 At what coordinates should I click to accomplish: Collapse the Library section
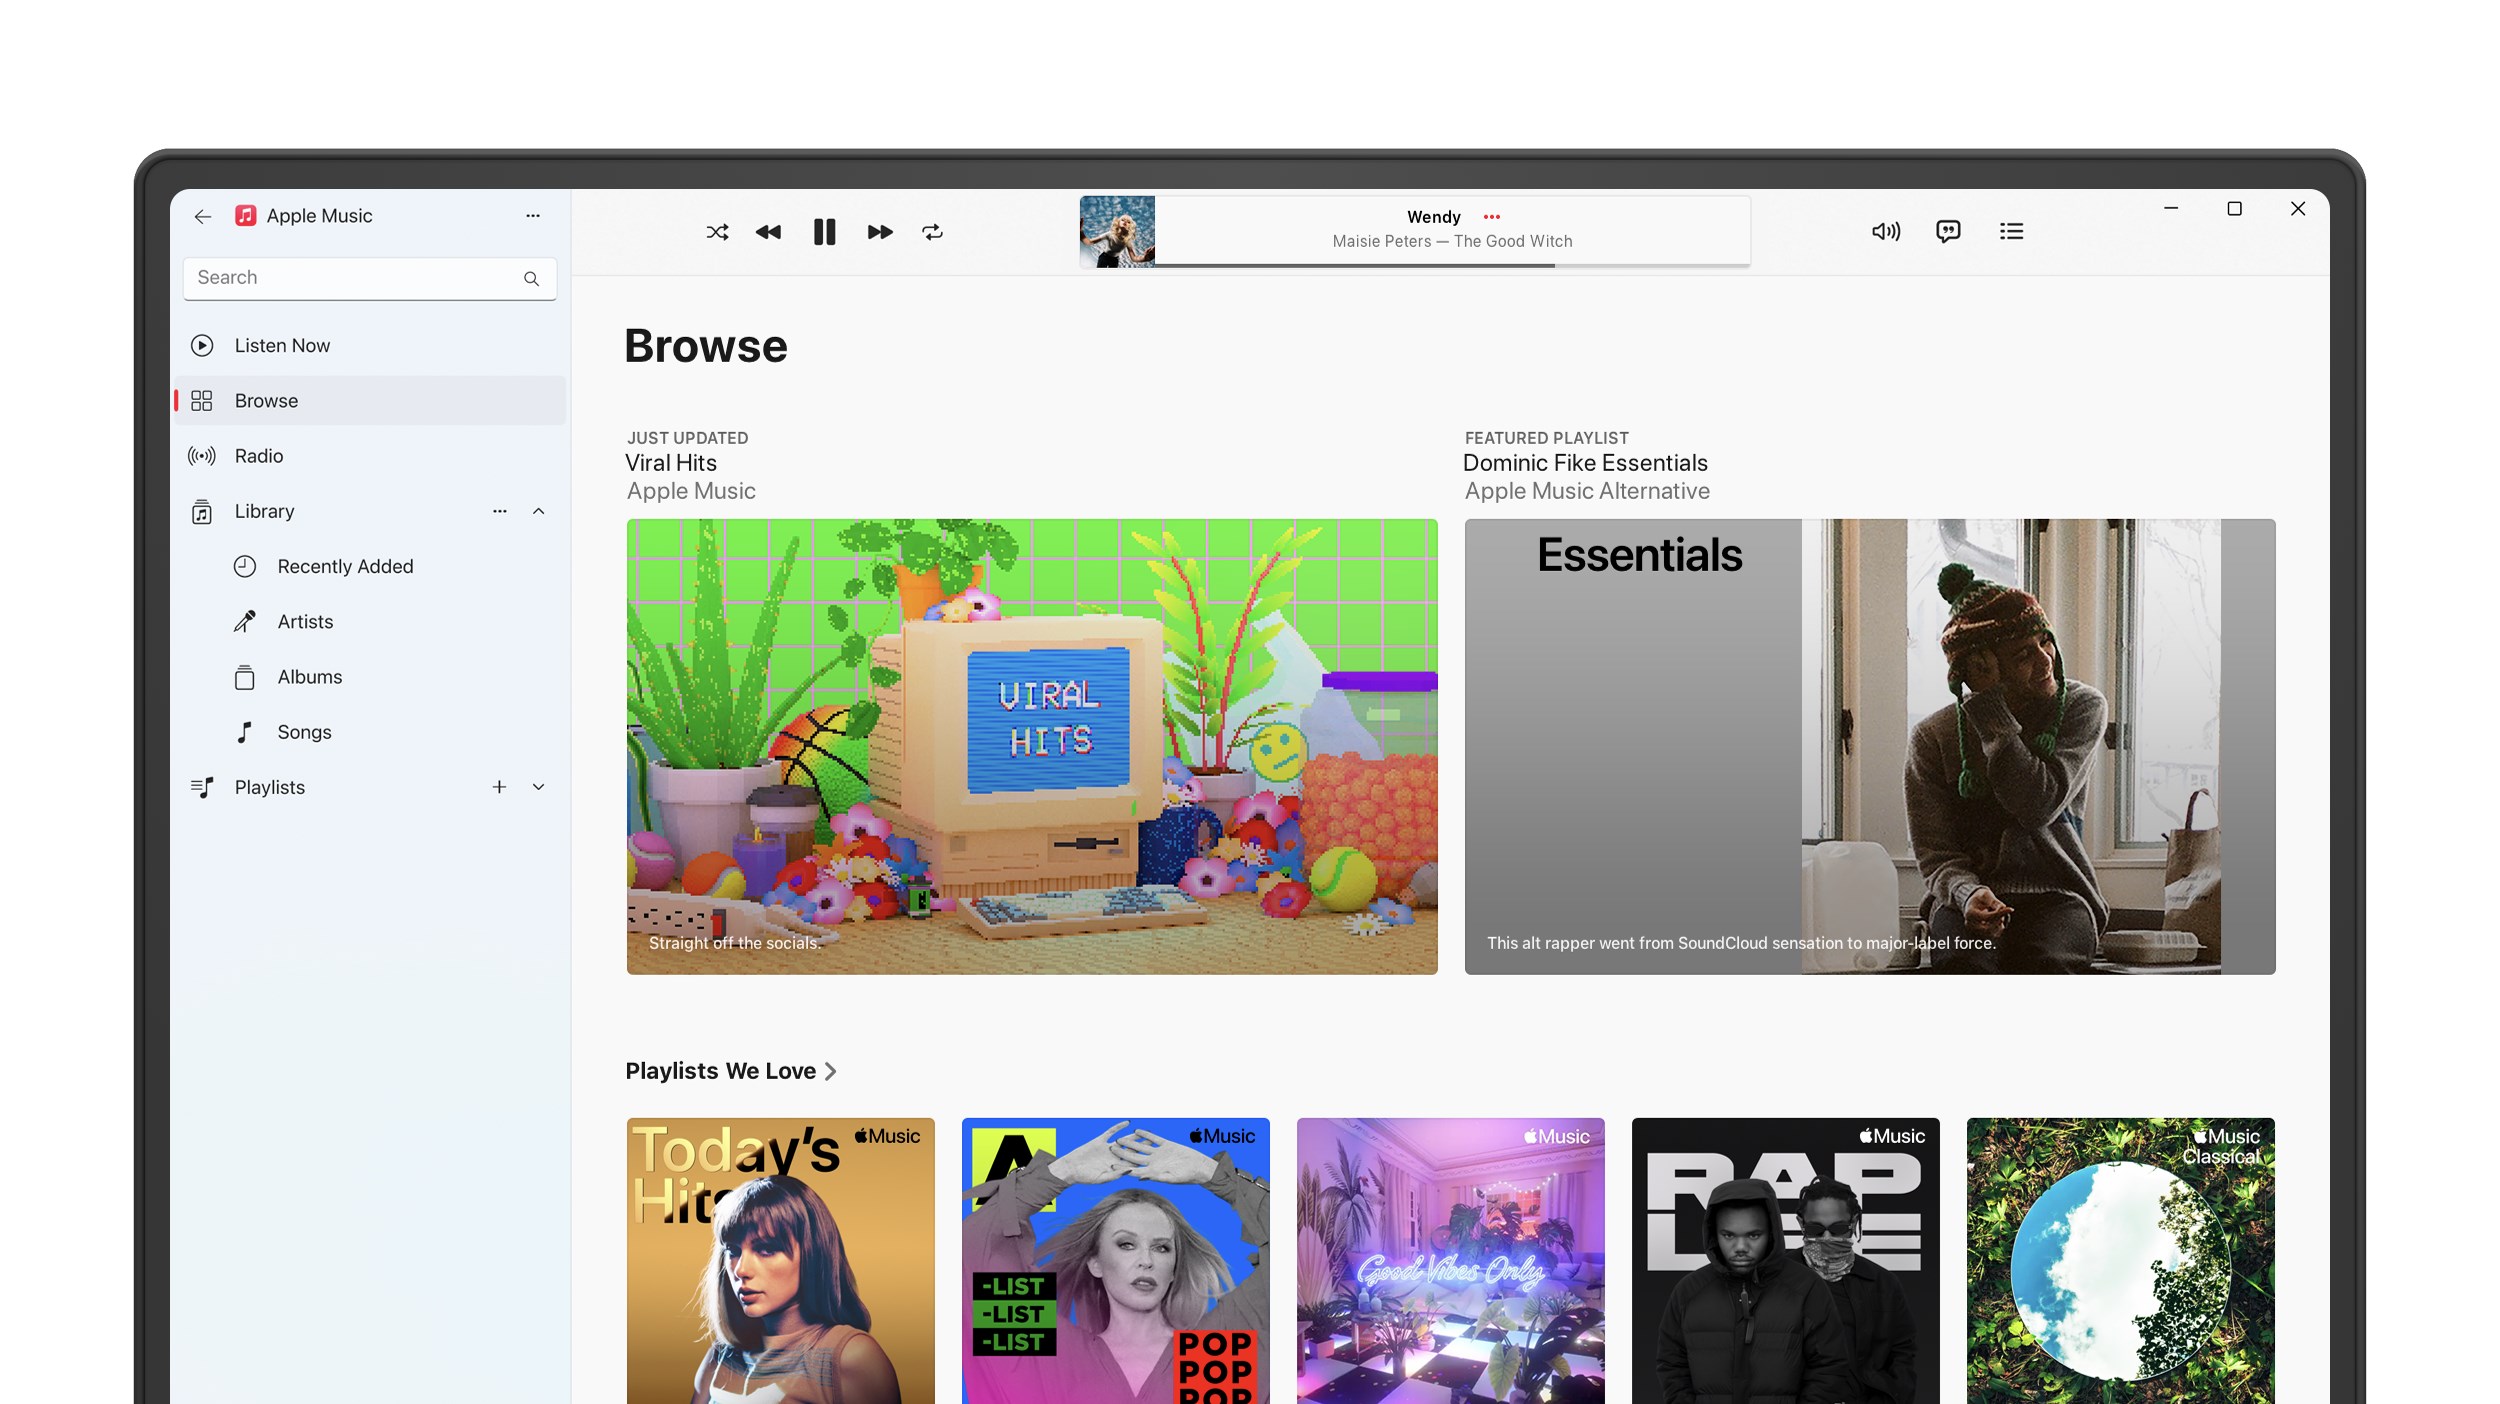click(539, 511)
